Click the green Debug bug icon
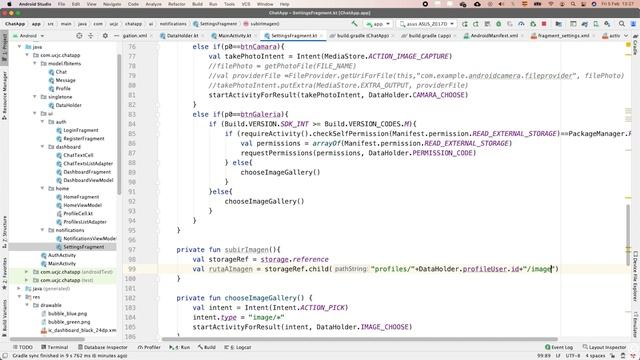Image resolution: width=640 pixels, height=360 pixels. click(x=498, y=24)
